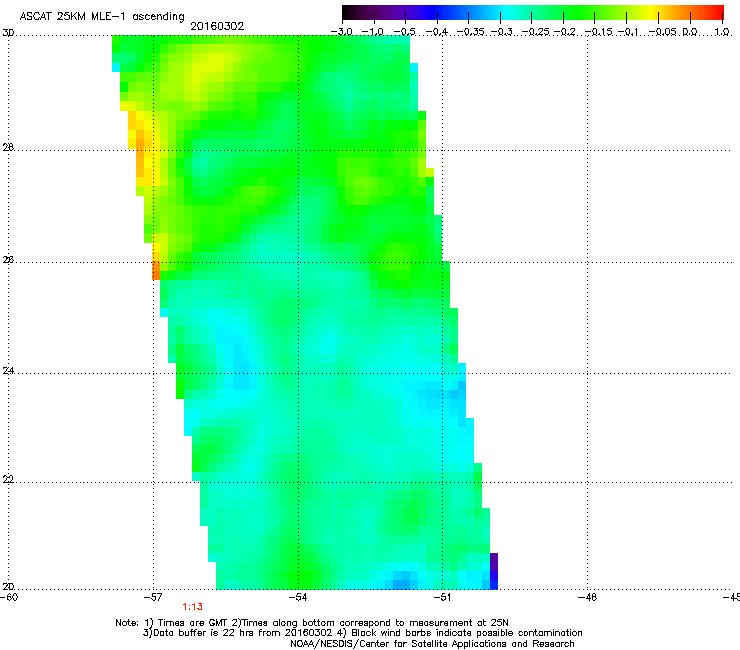Click the colorbar label '-3.0'
Image resolution: width=740 pixels, height=650 pixels.
(x=341, y=32)
